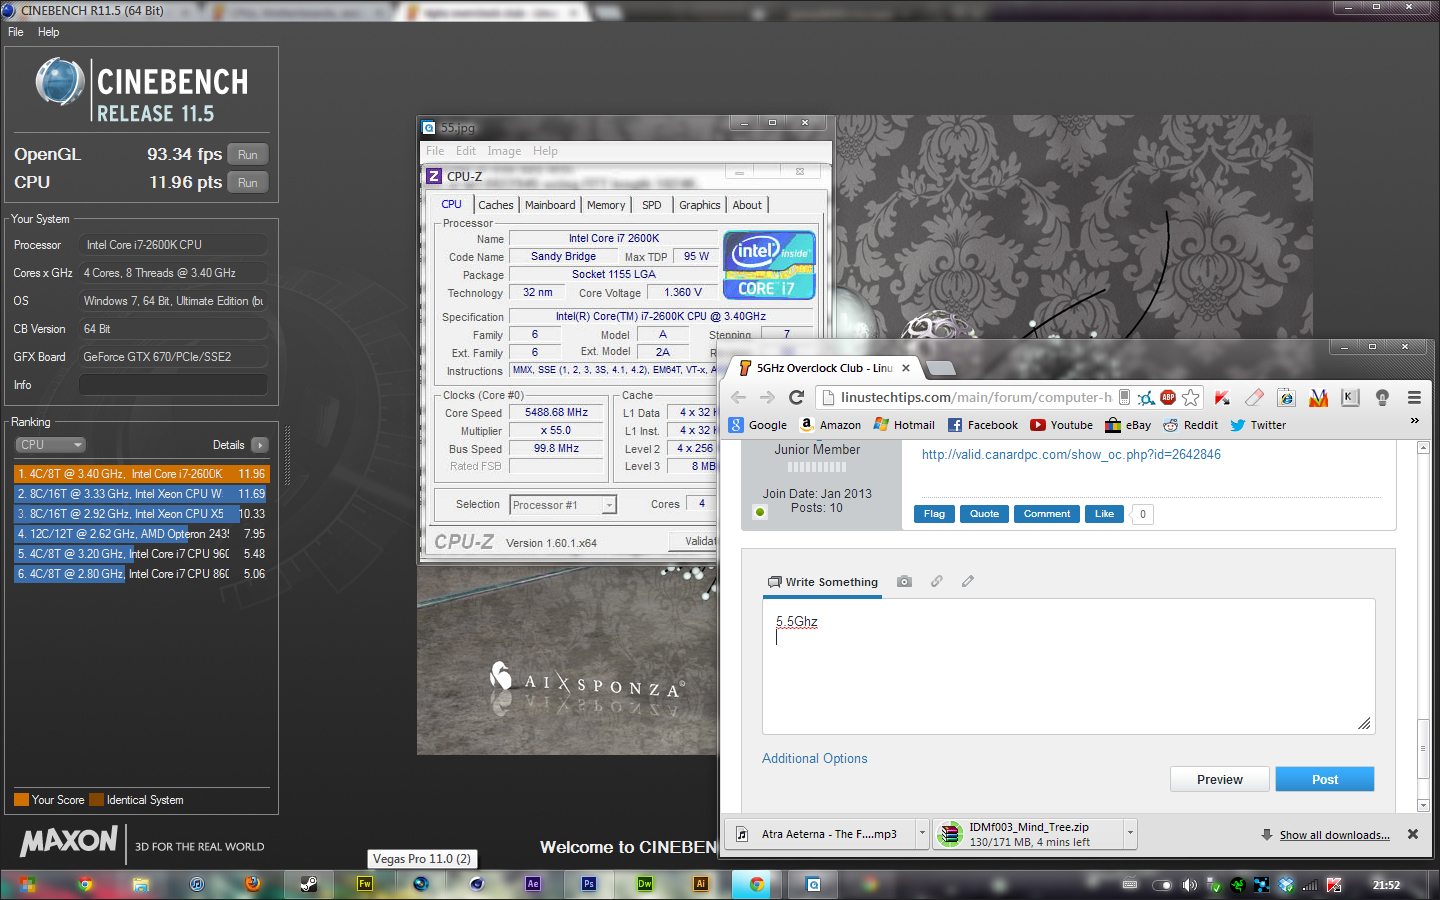
Task: Click in the reply text area containing 5.5Ghz
Action: [1068, 666]
